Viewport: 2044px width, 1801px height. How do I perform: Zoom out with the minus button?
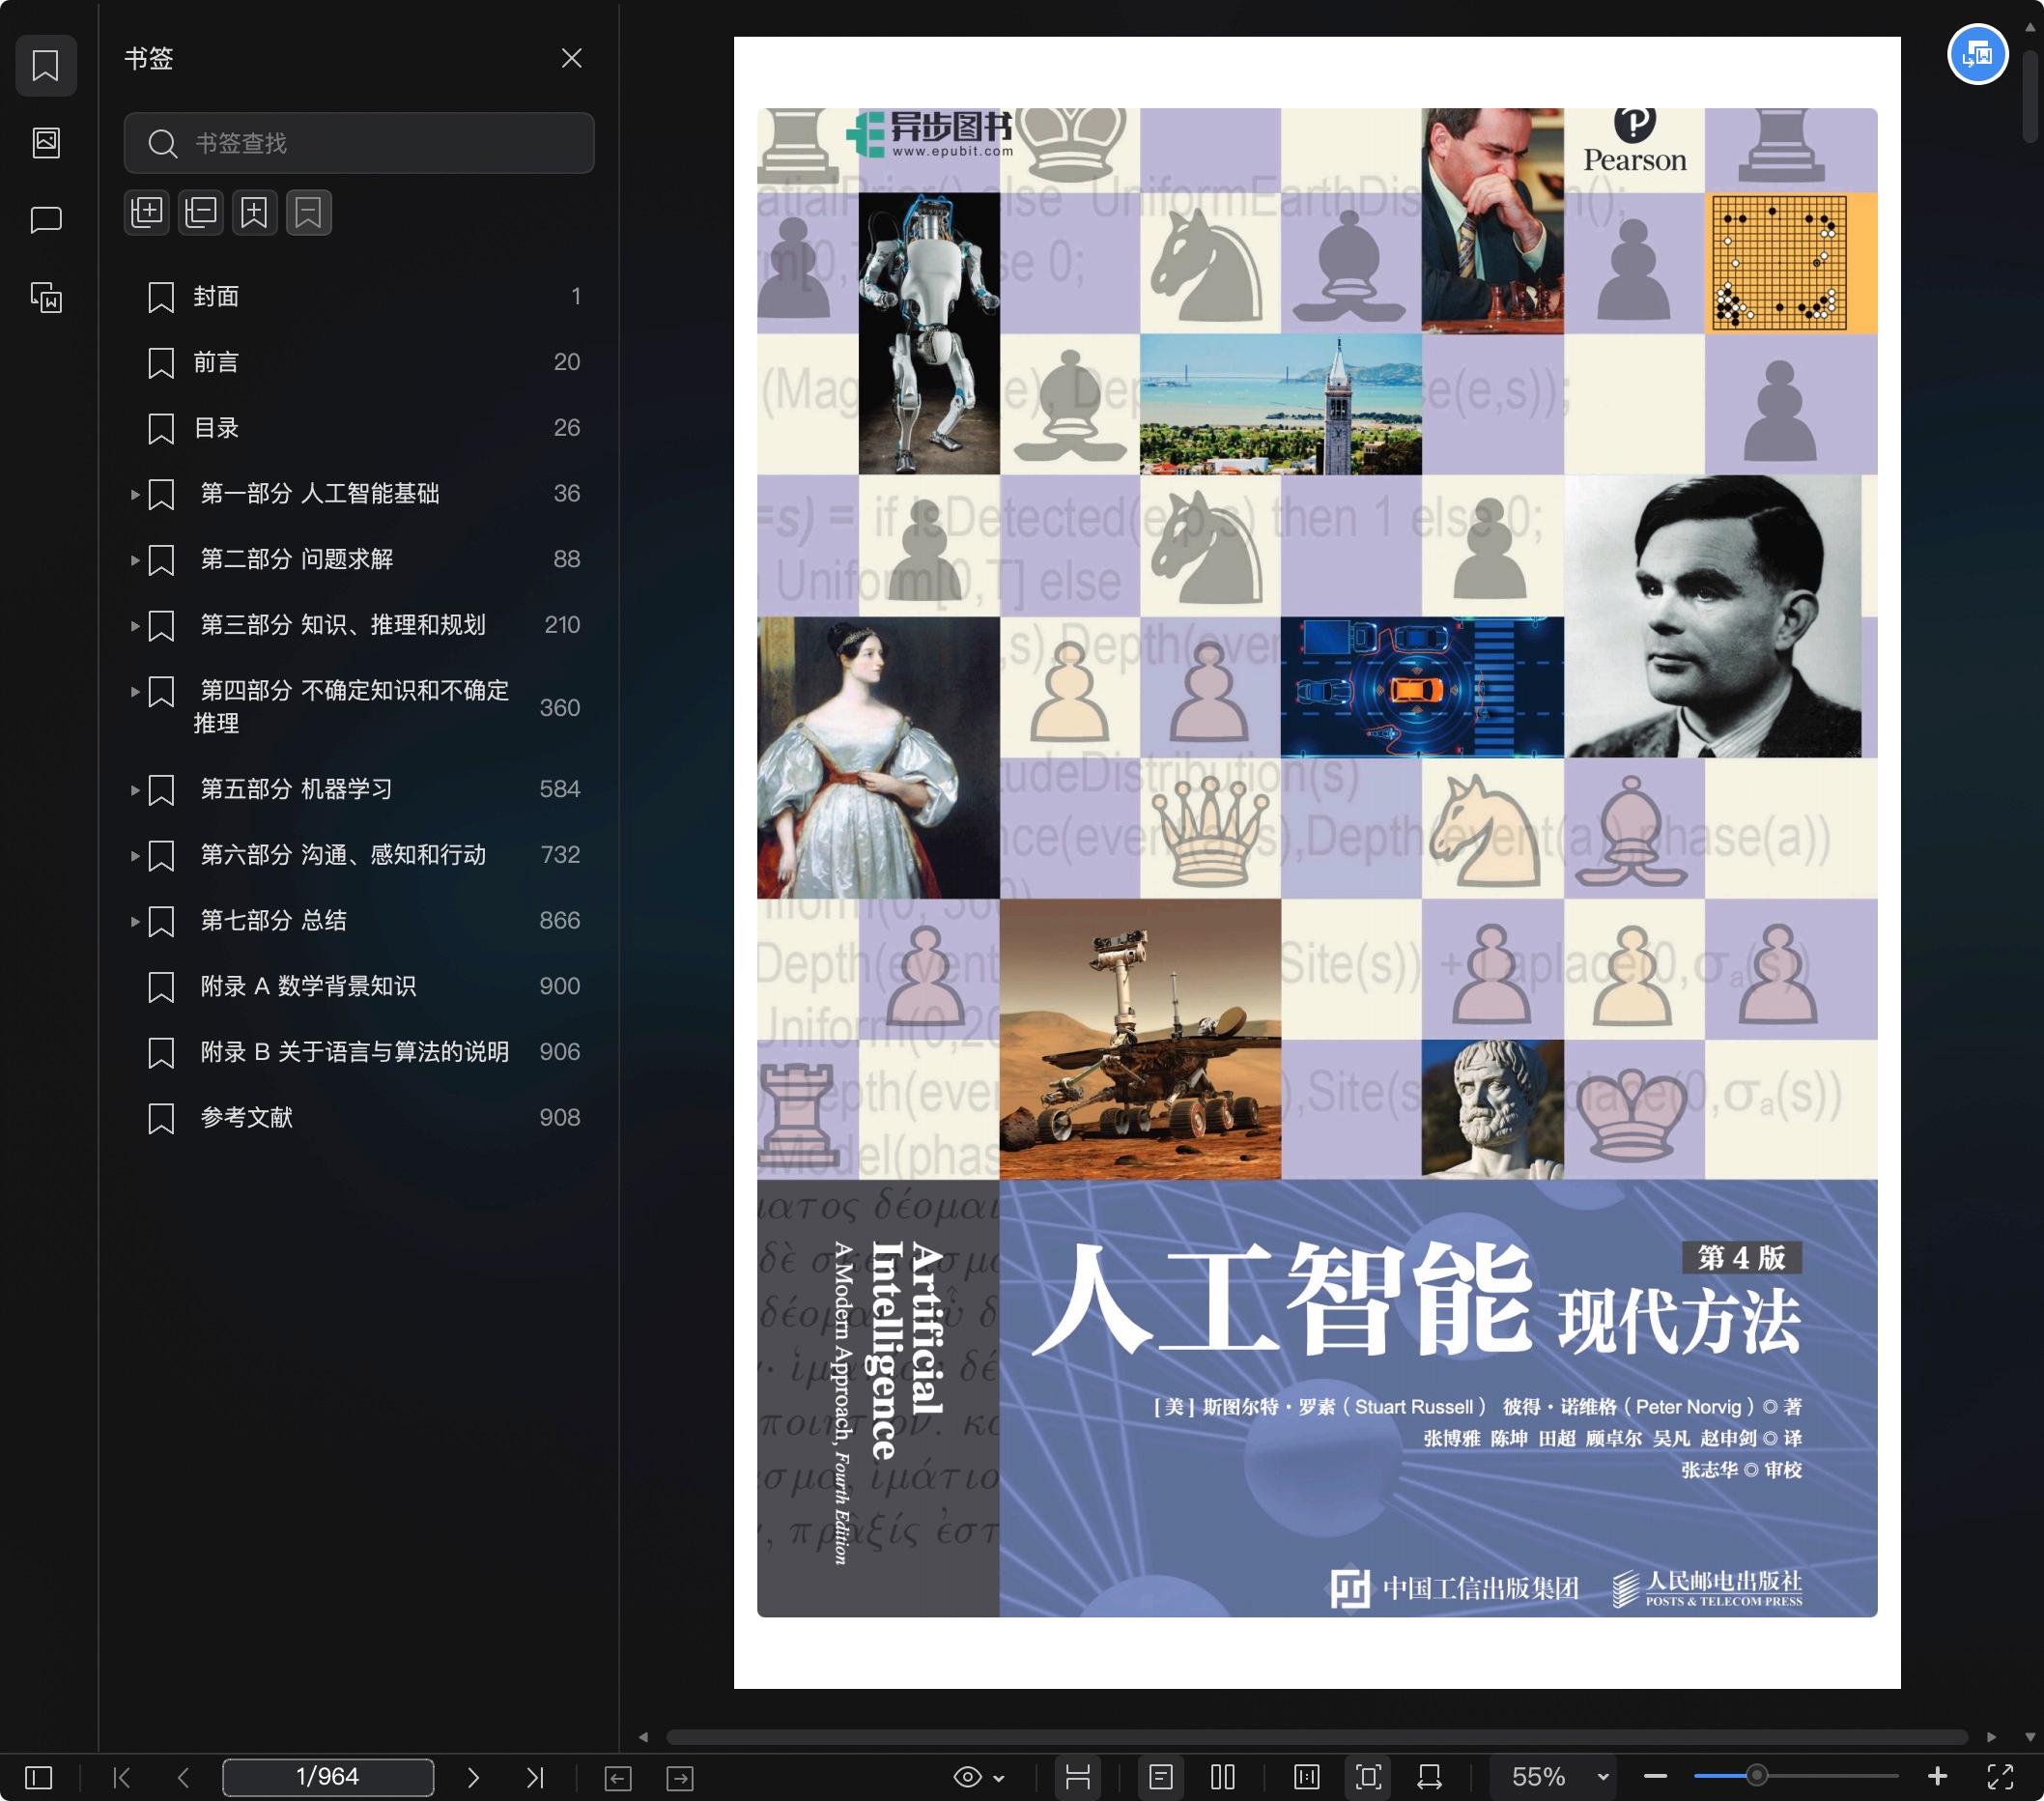(1655, 1777)
